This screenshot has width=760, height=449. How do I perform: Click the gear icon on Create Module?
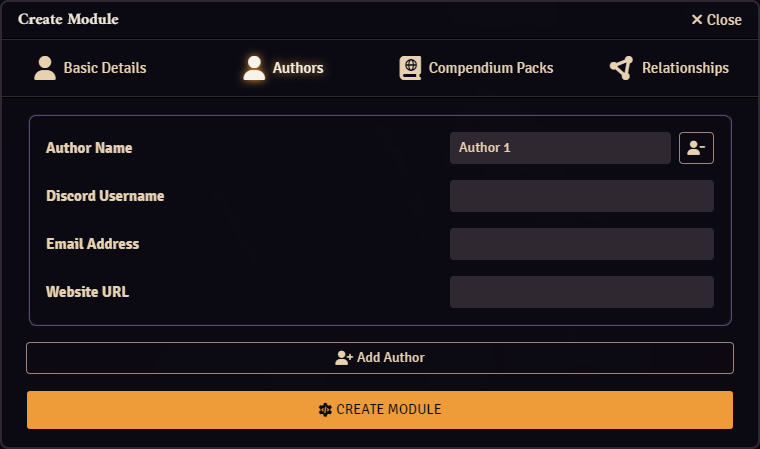click(x=325, y=410)
